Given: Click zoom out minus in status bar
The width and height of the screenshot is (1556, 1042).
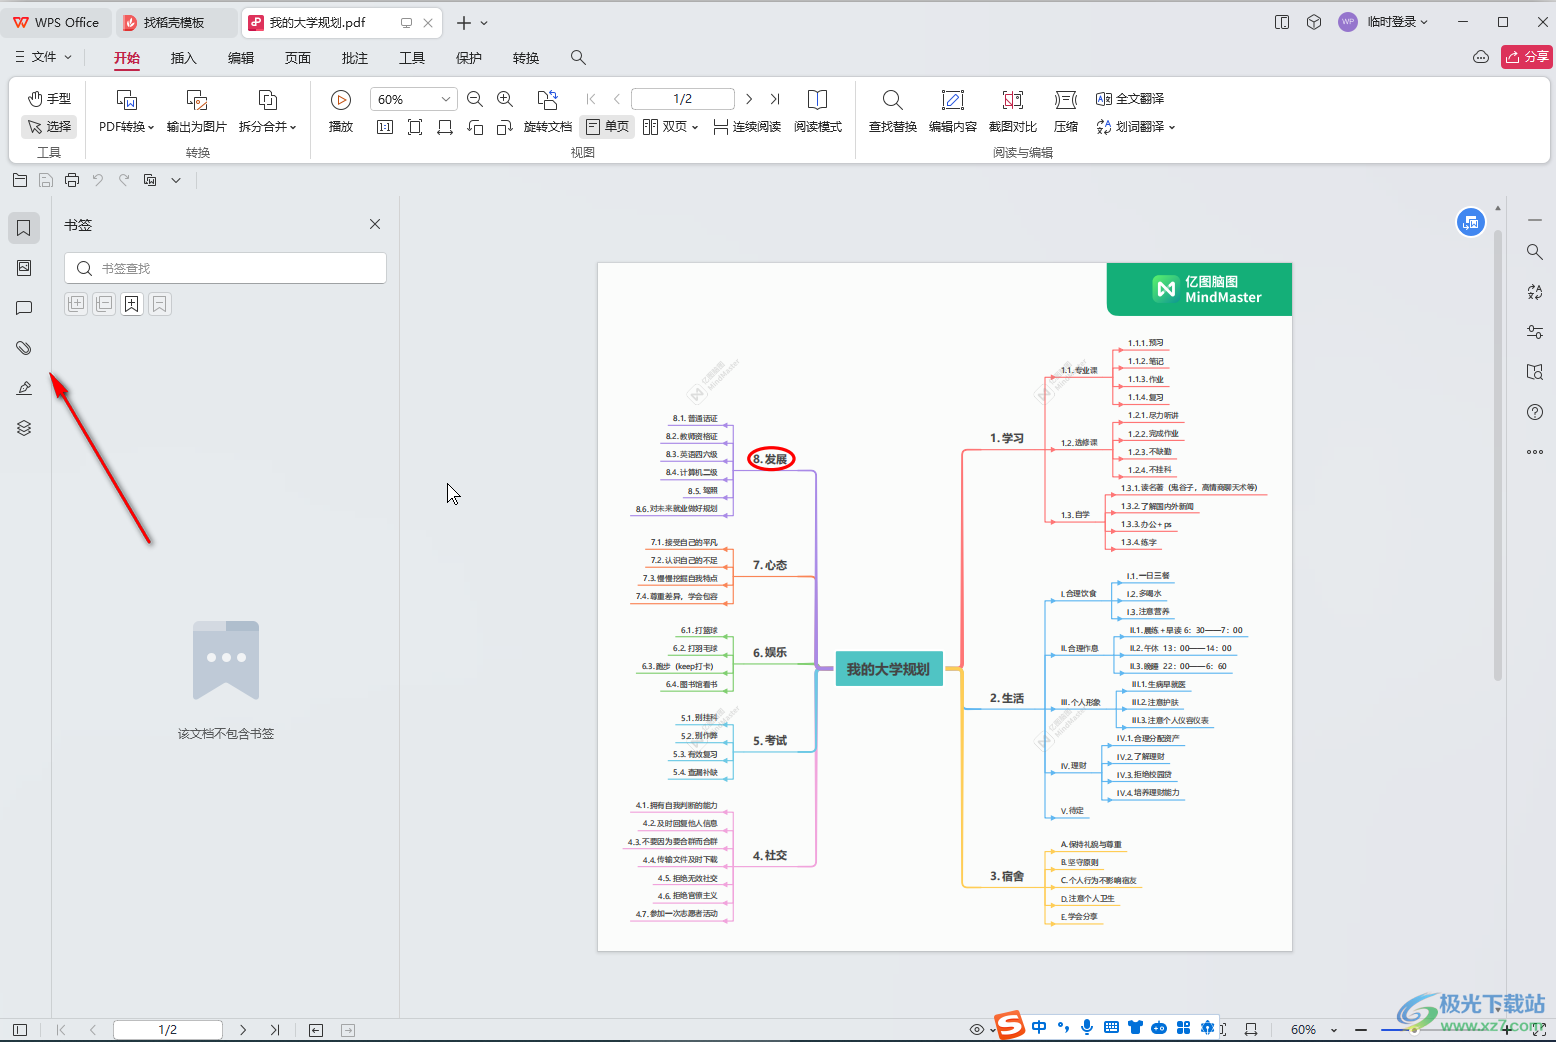Looking at the screenshot, I should (x=1361, y=1030).
